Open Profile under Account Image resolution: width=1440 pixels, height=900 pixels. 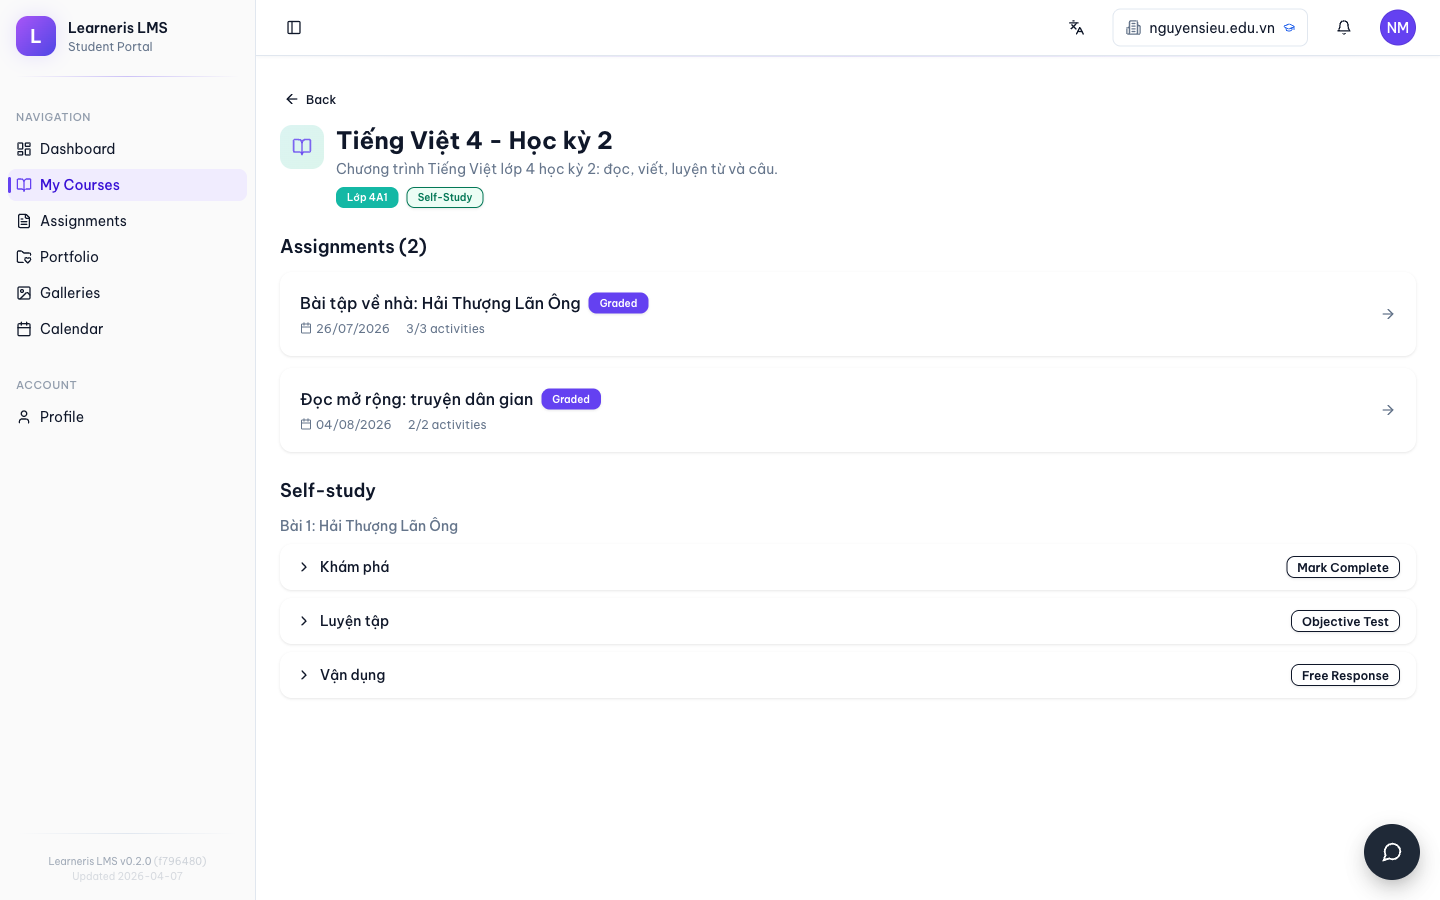[127, 417]
